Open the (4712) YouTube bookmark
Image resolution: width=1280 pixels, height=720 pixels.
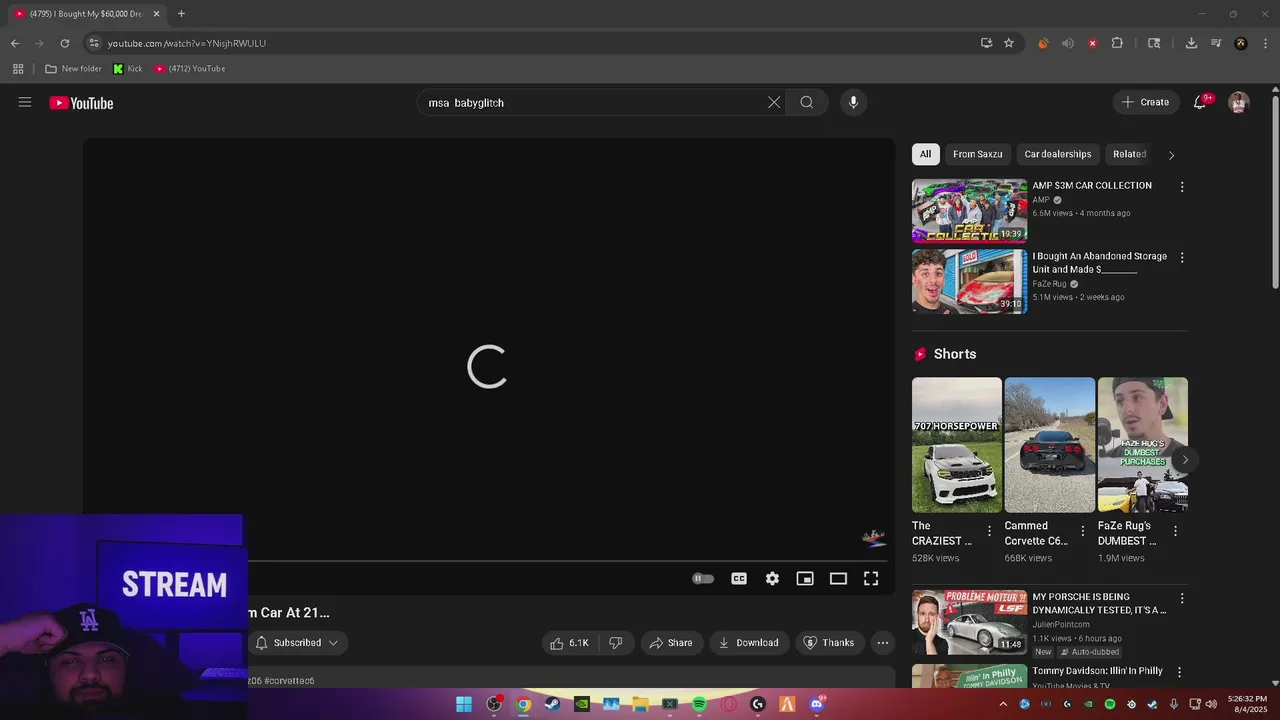pos(190,69)
